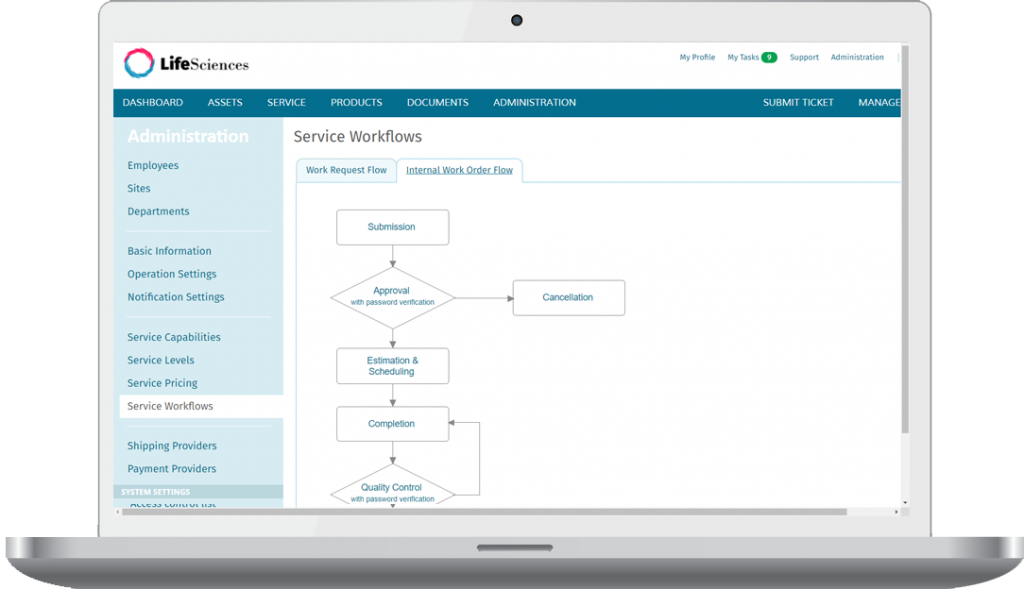Screen dimensions: 1024x589
Task: Select Service Workflows in sidebar
Action: (201, 406)
